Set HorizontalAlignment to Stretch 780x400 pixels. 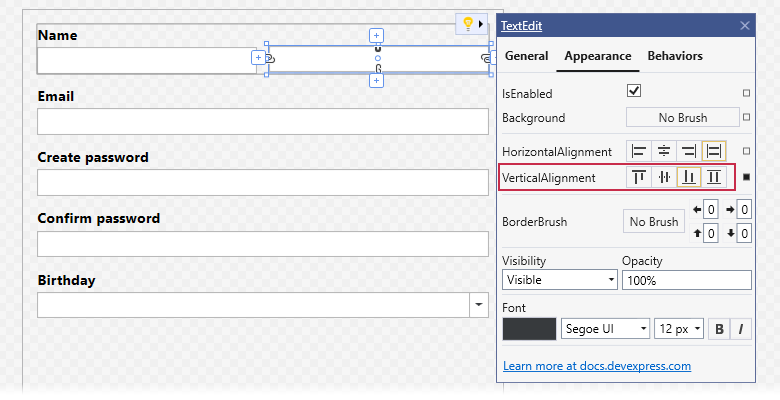click(714, 151)
